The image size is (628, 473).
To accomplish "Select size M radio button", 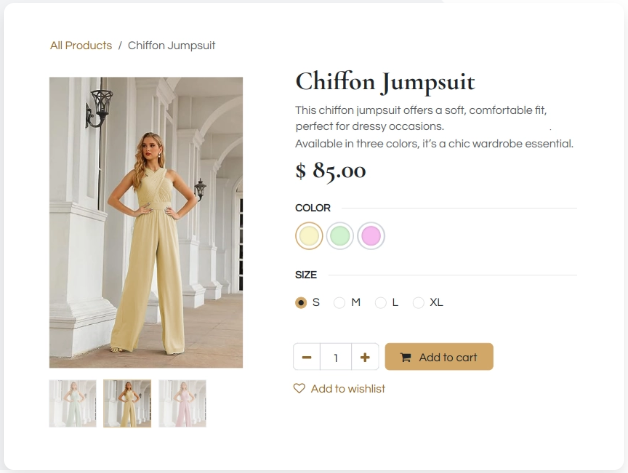I will (340, 302).
